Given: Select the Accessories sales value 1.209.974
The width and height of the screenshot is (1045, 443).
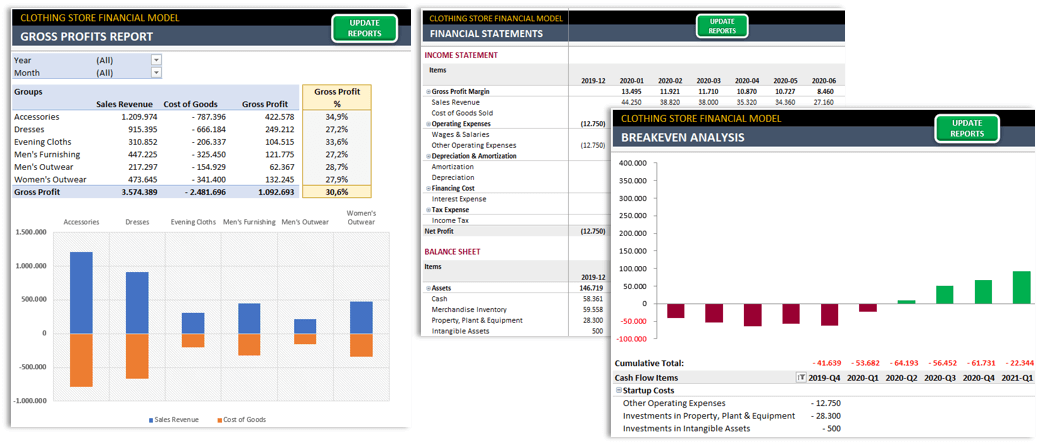Looking at the screenshot, I should tap(137, 117).
